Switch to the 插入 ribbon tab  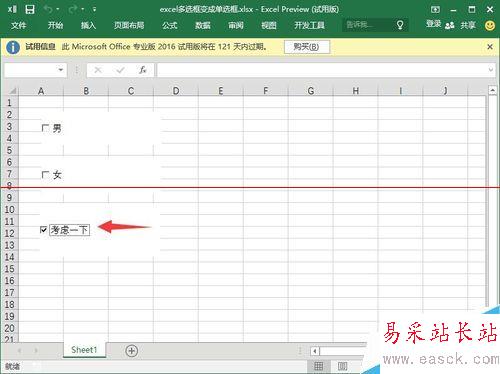(x=88, y=25)
